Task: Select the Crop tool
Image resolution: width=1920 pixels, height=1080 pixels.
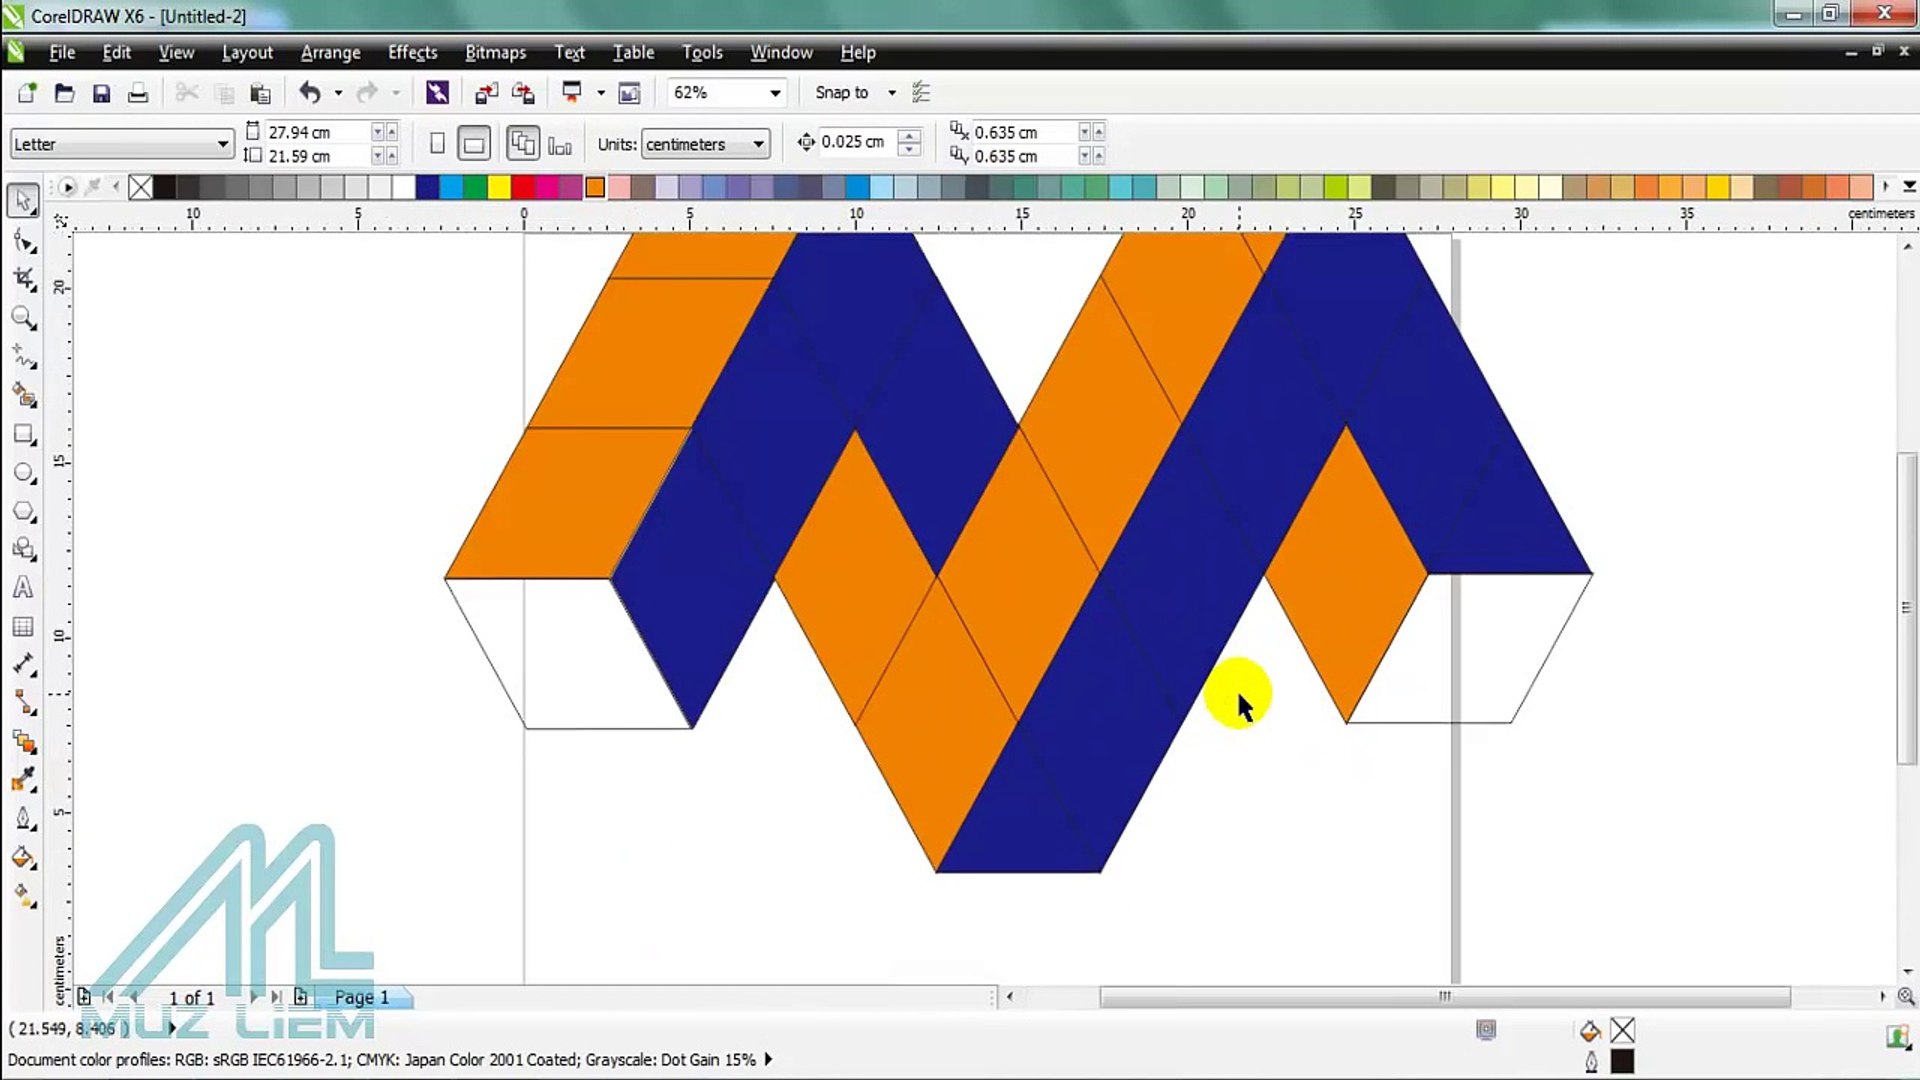Action: pyautogui.click(x=23, y=279)
